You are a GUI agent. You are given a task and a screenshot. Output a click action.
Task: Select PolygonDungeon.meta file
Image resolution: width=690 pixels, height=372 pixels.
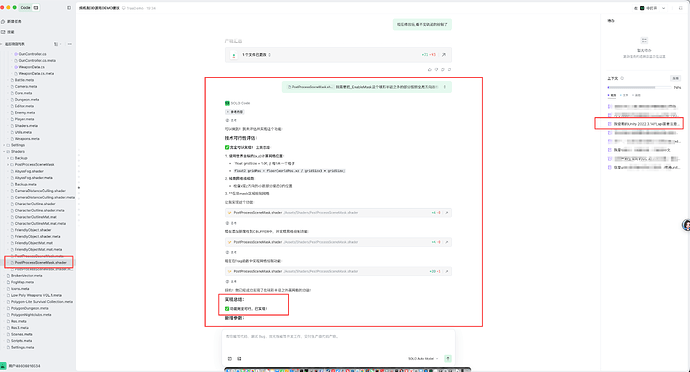click(29, 308)
